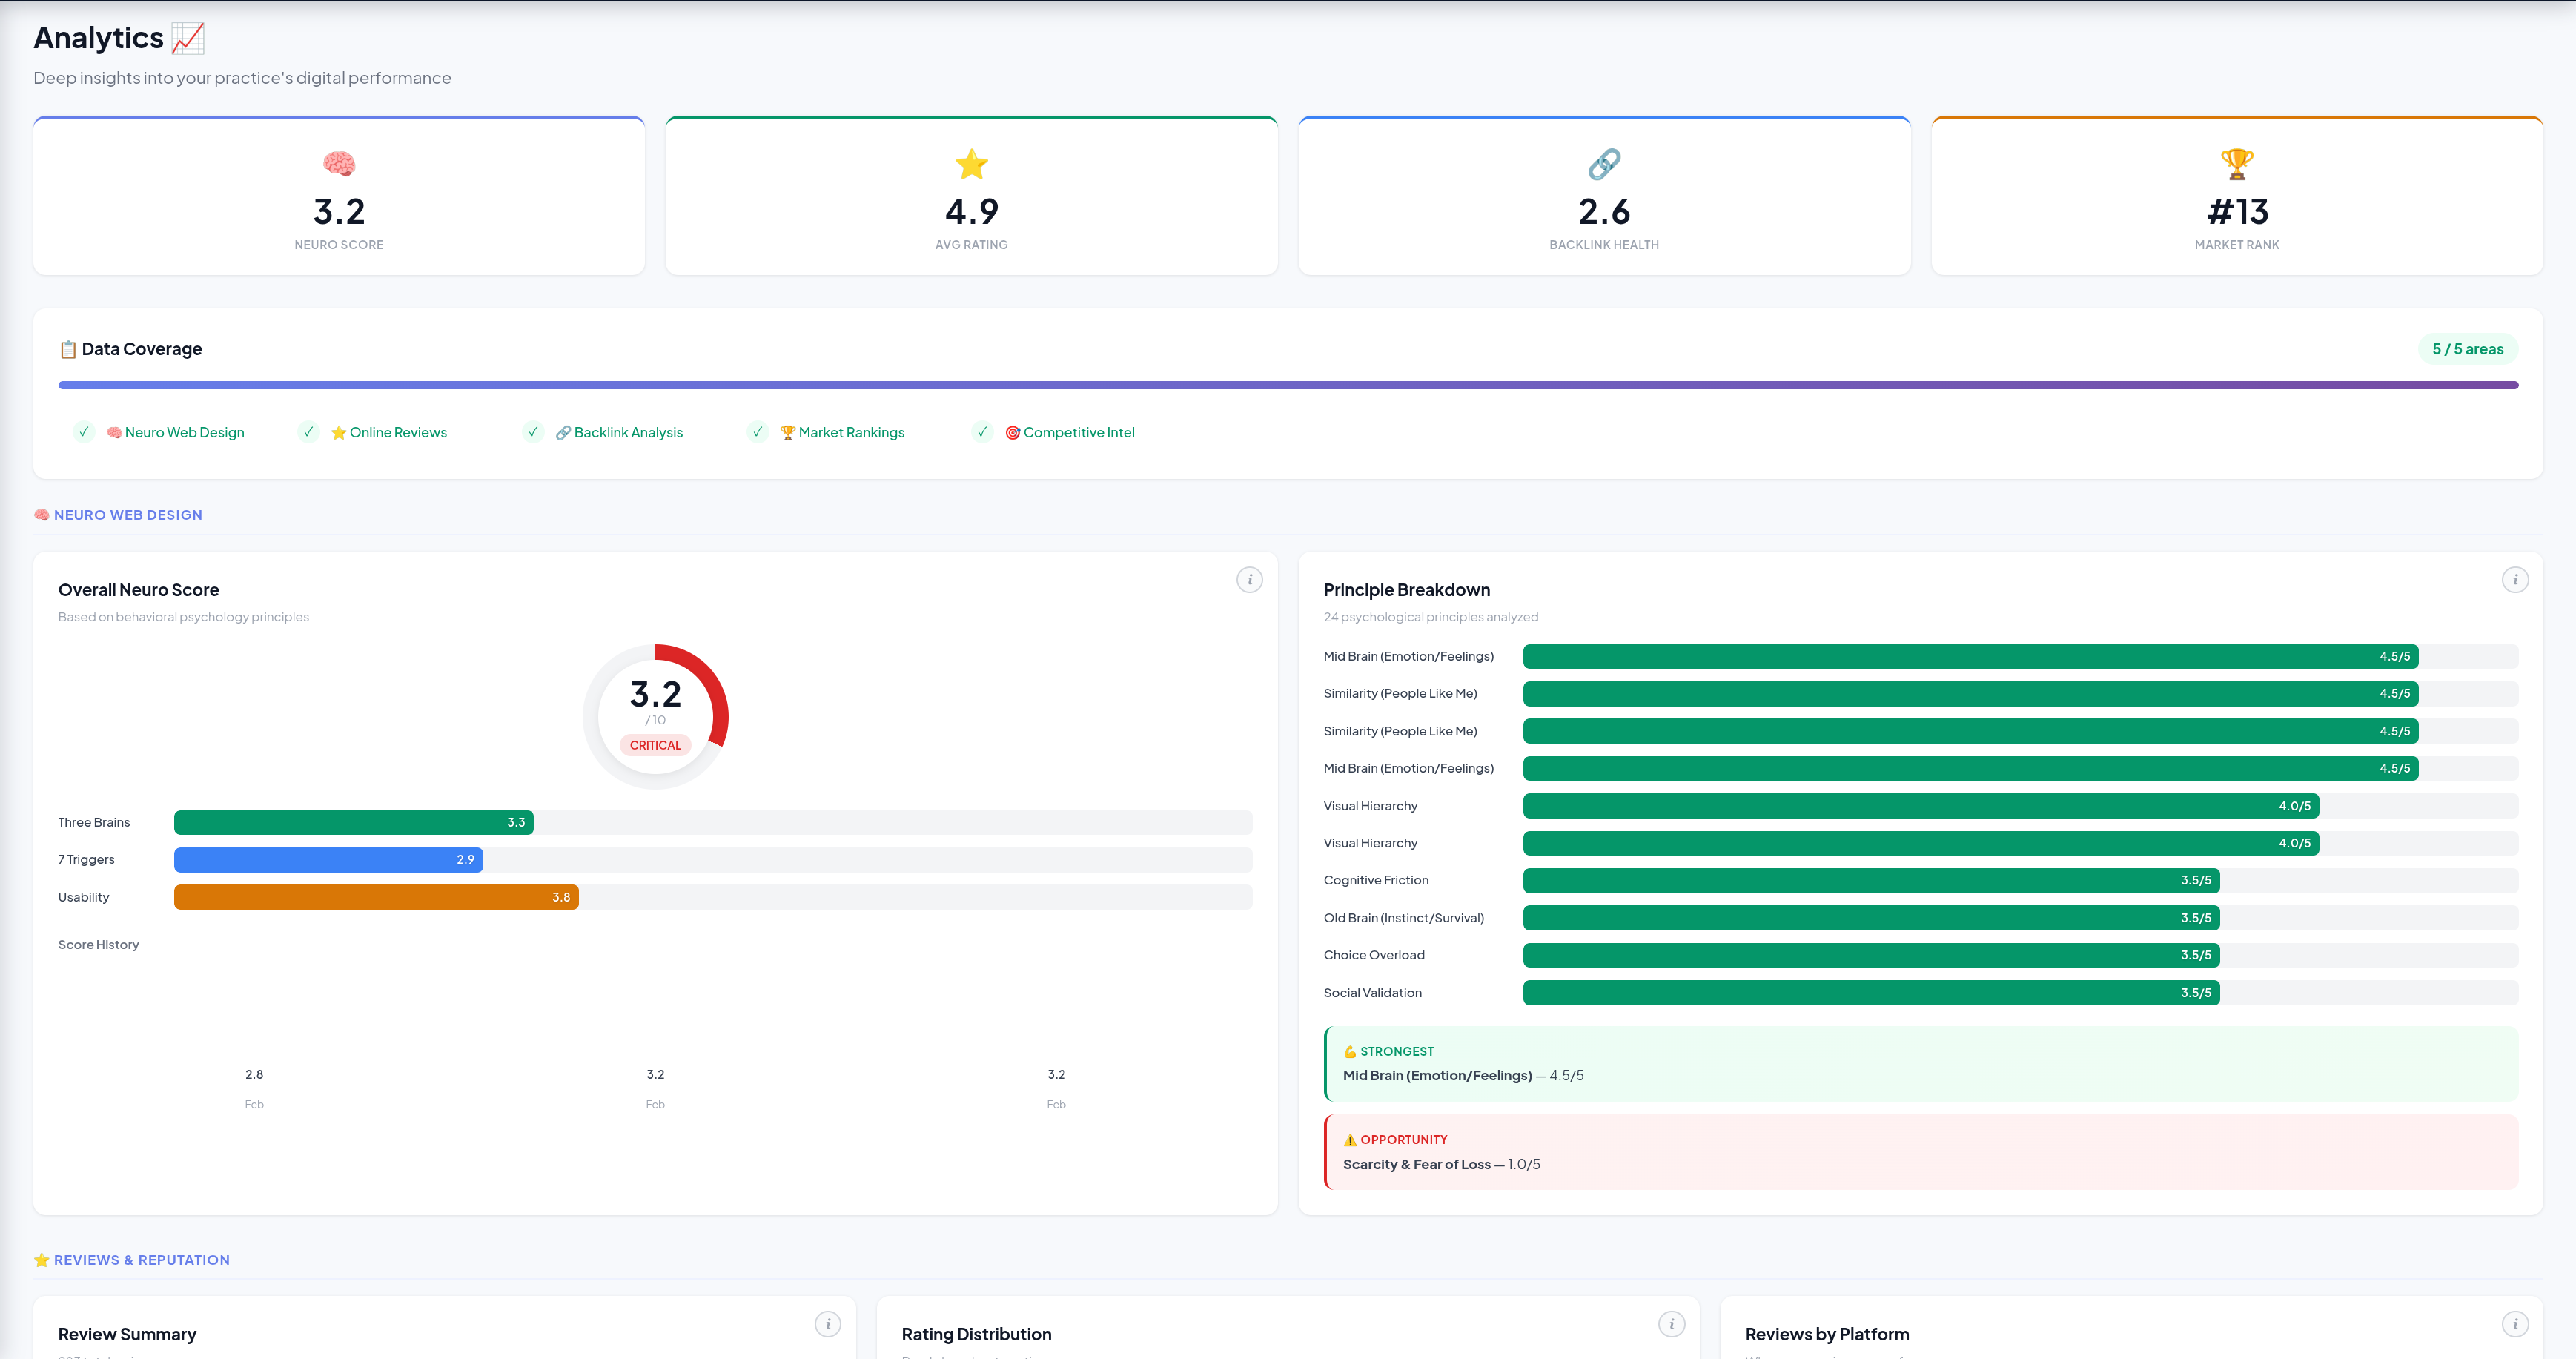Click 'Scarcity & Fear of Loss' opportunity text
The width and height of the screenshot is (2576, 1359).
coord(1416,1164)
